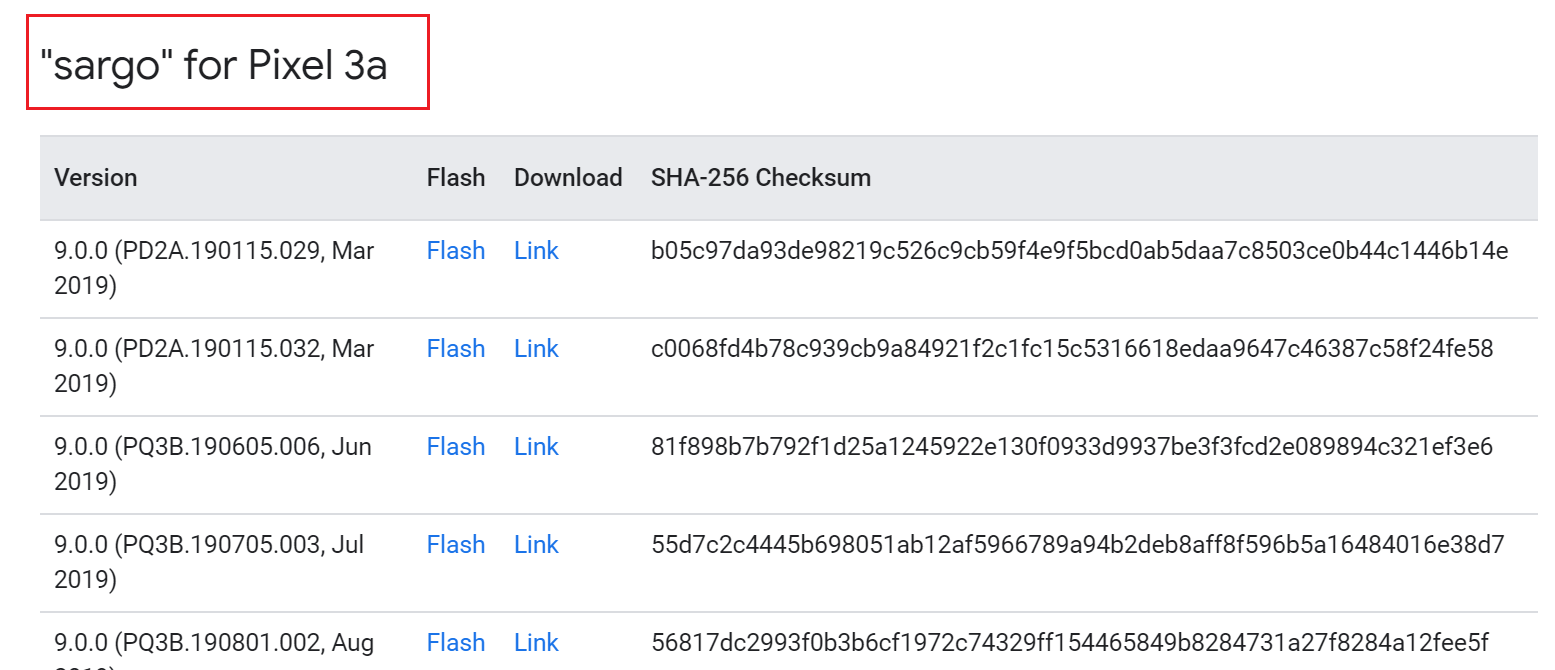The height and width of the screenshot is (670, 1555).
Task: Click the "sargo" for Pixel 3a heading
Action: coord(214,66)
